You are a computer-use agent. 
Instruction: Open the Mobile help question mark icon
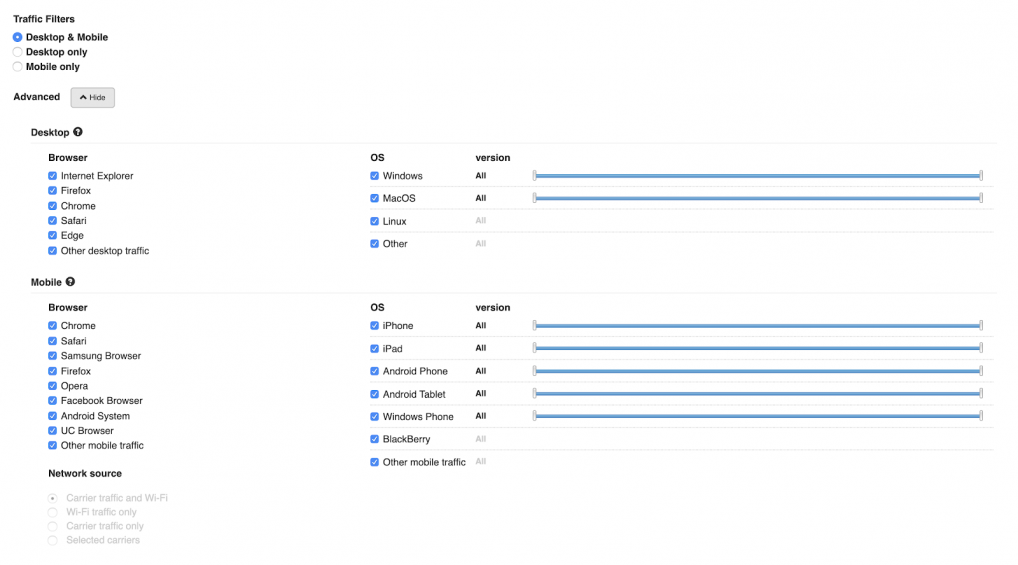tap(70, 282)
